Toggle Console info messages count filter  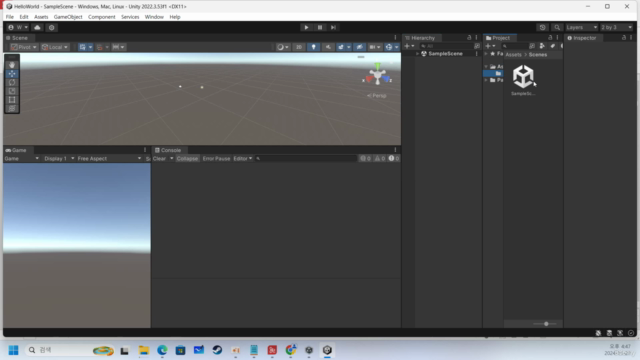(x=365, y=158)
